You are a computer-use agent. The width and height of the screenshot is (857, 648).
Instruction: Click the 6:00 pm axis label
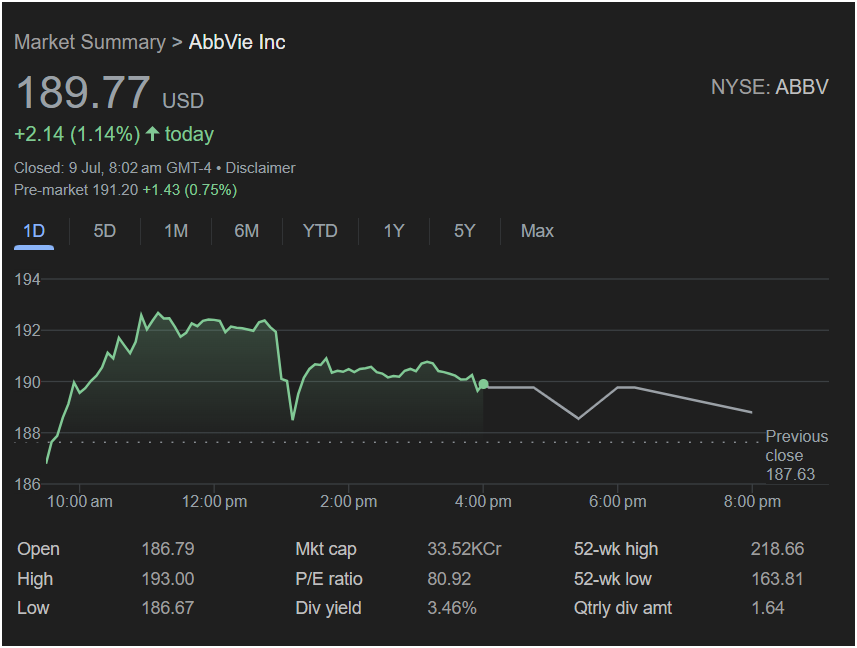(x=618, y=501)
